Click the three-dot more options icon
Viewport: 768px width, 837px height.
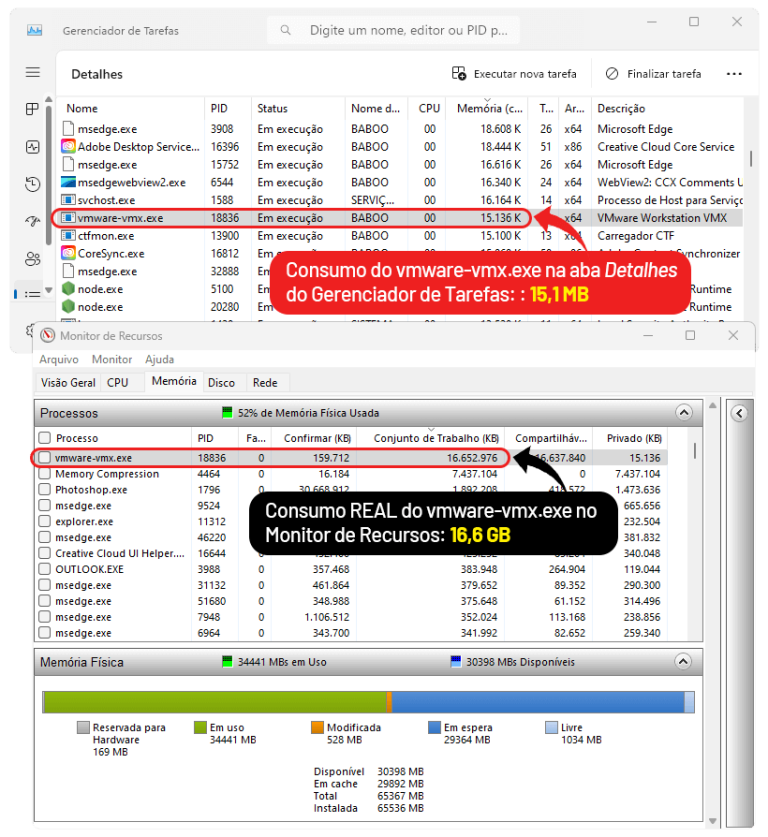[x=734, y=74]
